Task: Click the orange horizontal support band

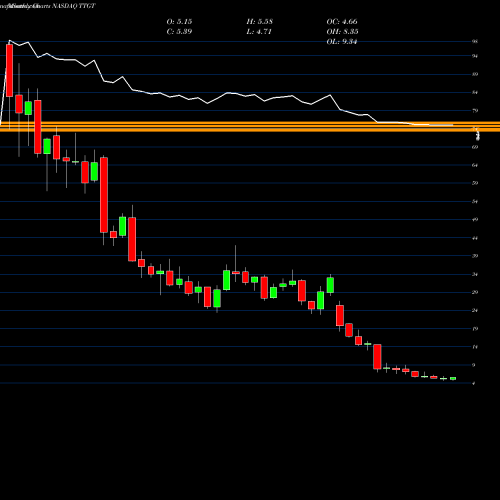Action: click(x=250, y=127)
